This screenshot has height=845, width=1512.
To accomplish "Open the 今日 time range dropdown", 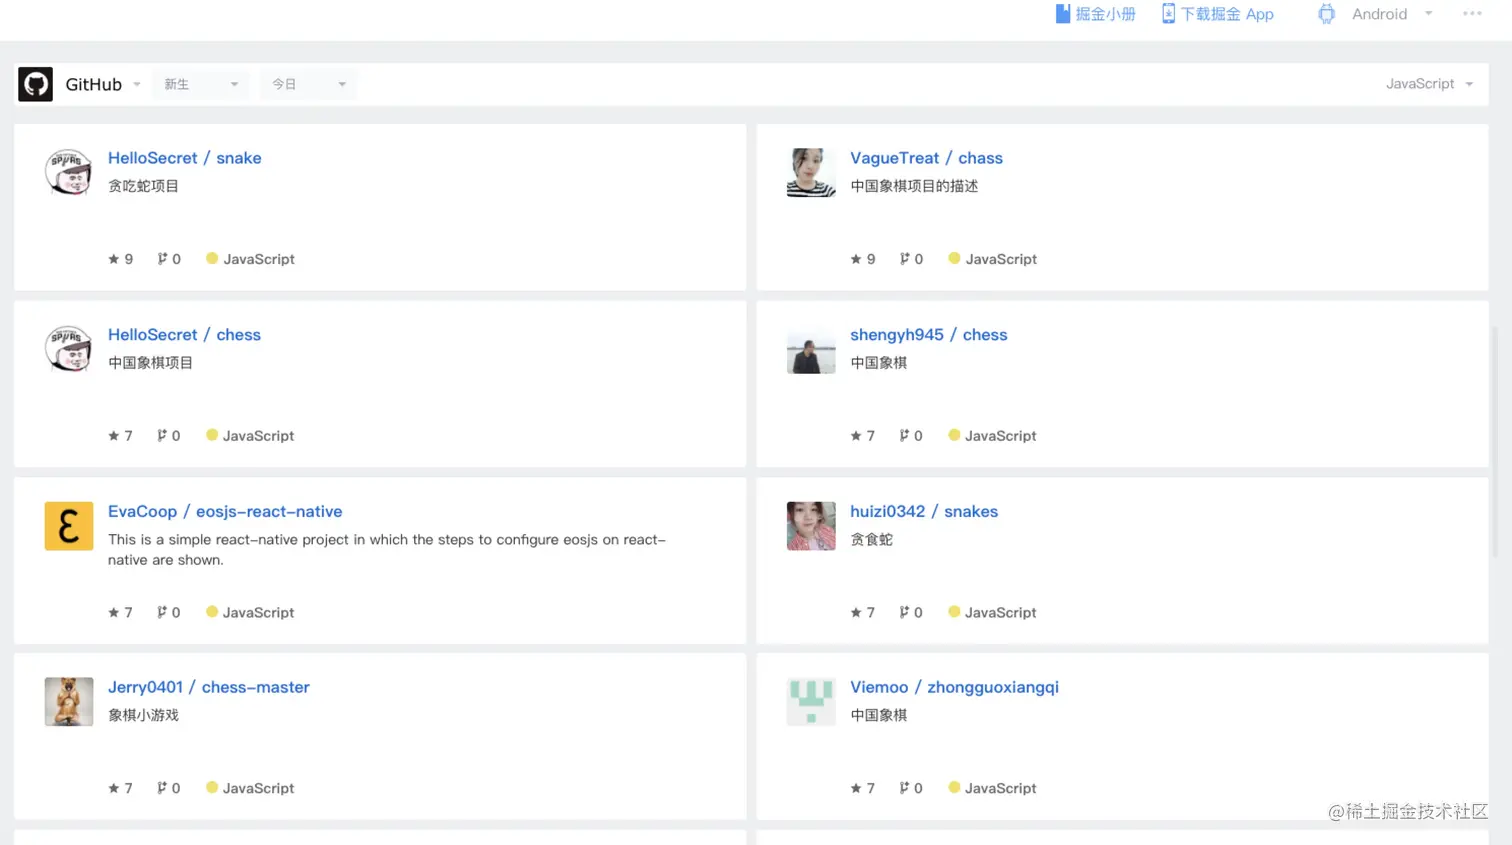I will 309,84.
